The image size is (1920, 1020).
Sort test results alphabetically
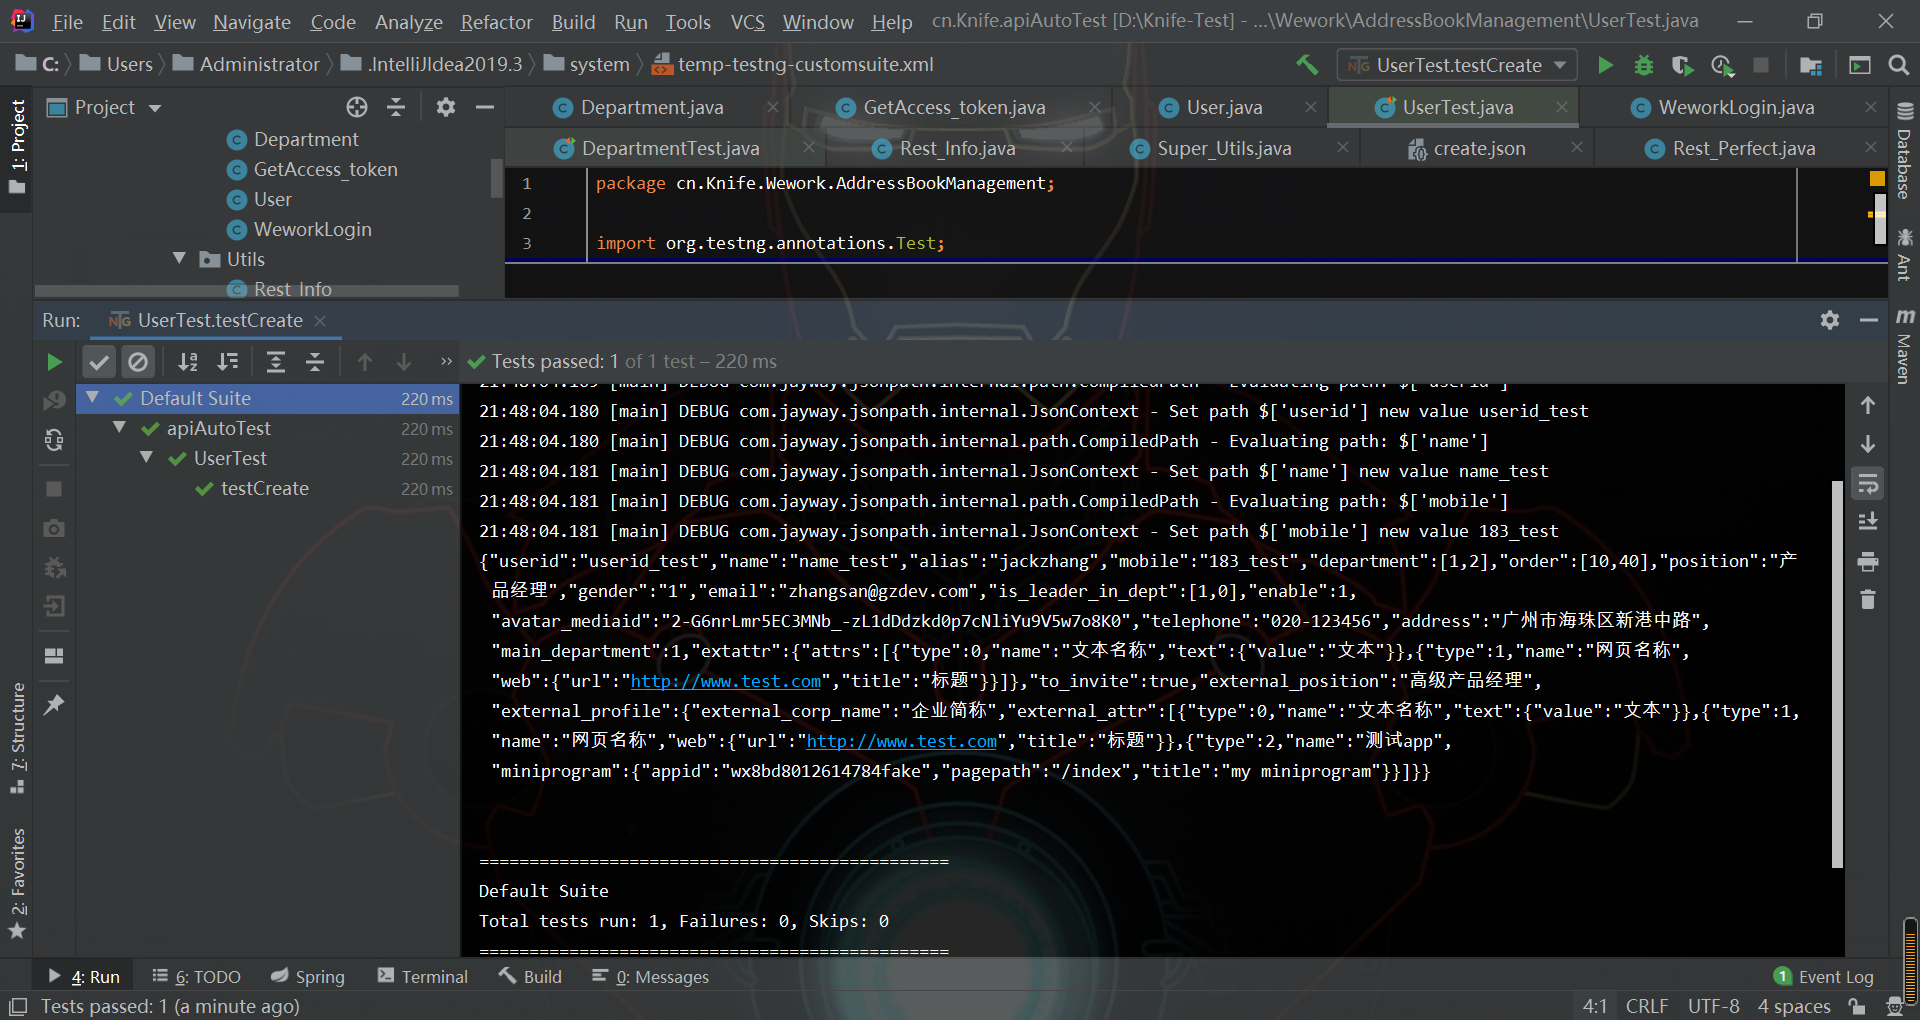coord(188,362)
